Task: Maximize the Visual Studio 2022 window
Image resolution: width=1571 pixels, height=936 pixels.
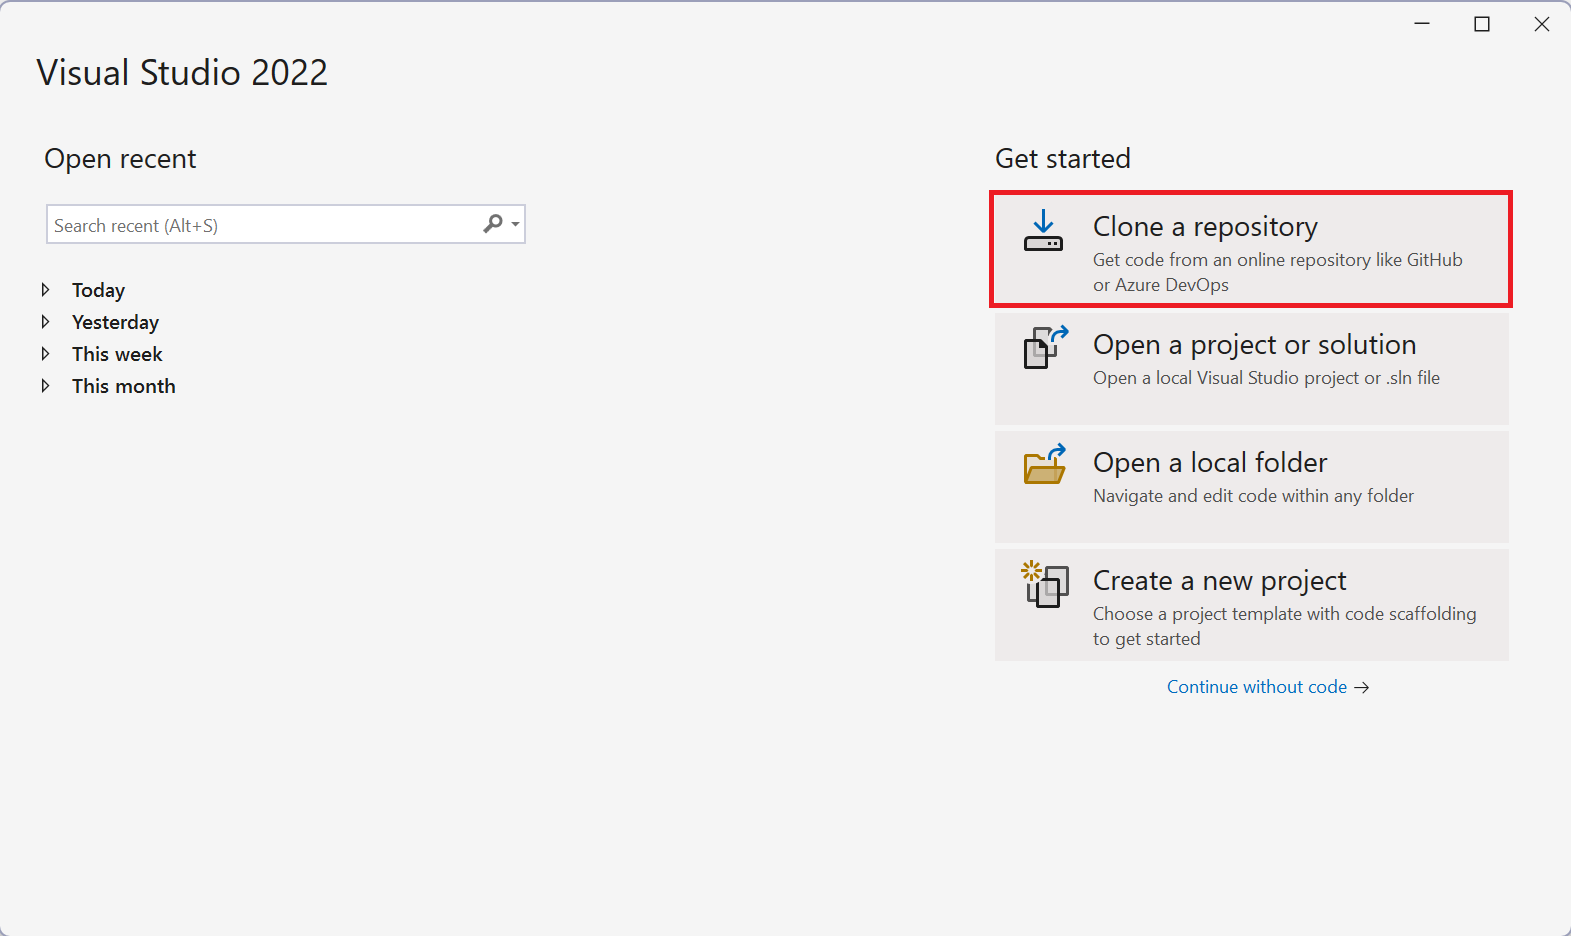Action: point(1482,24)
